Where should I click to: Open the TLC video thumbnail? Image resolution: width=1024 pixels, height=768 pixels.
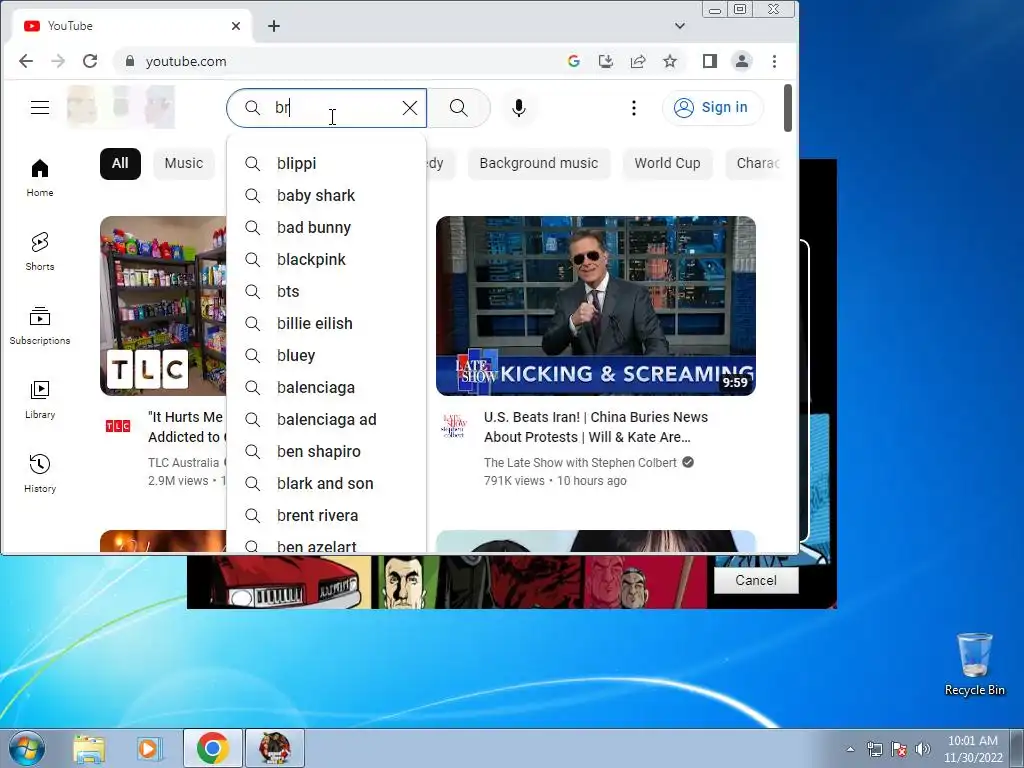163,306
